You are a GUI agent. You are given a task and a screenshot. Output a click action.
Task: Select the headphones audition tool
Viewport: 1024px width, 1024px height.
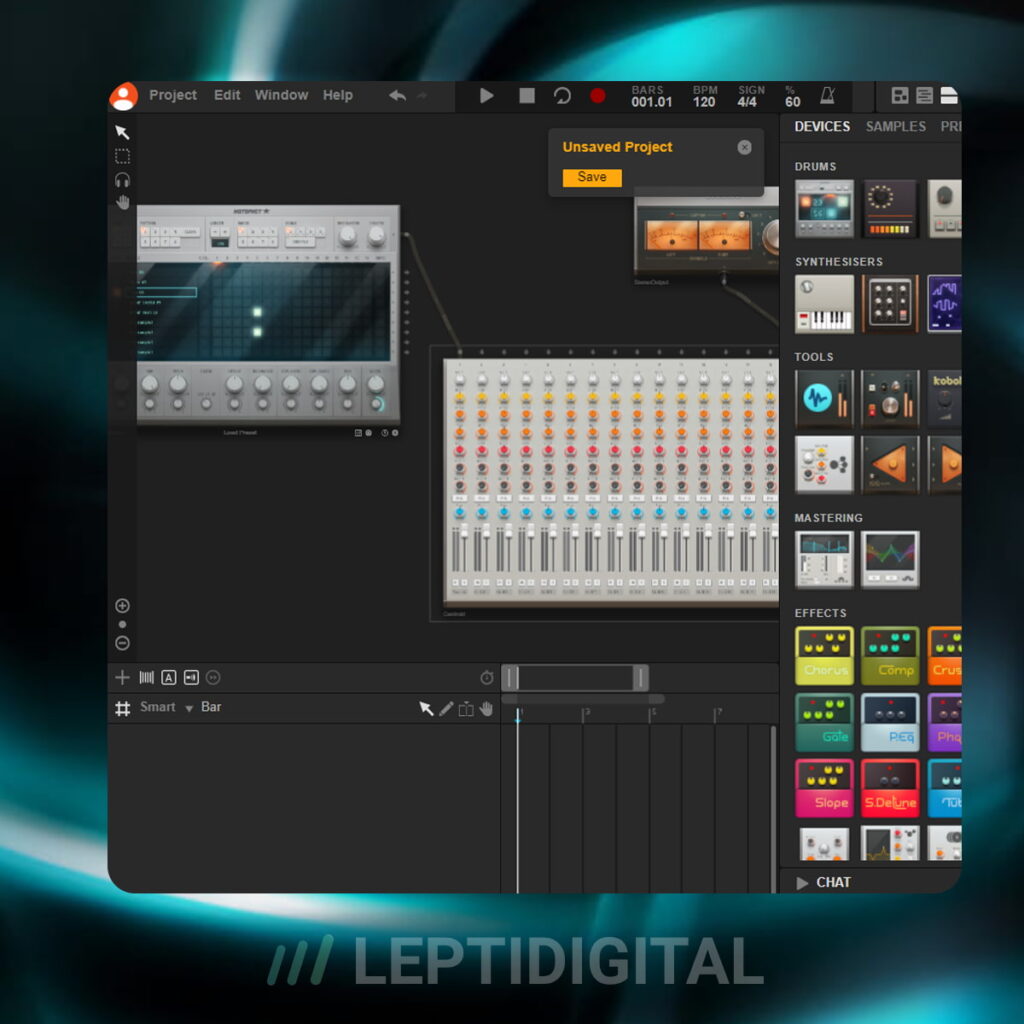pos(122,180)
